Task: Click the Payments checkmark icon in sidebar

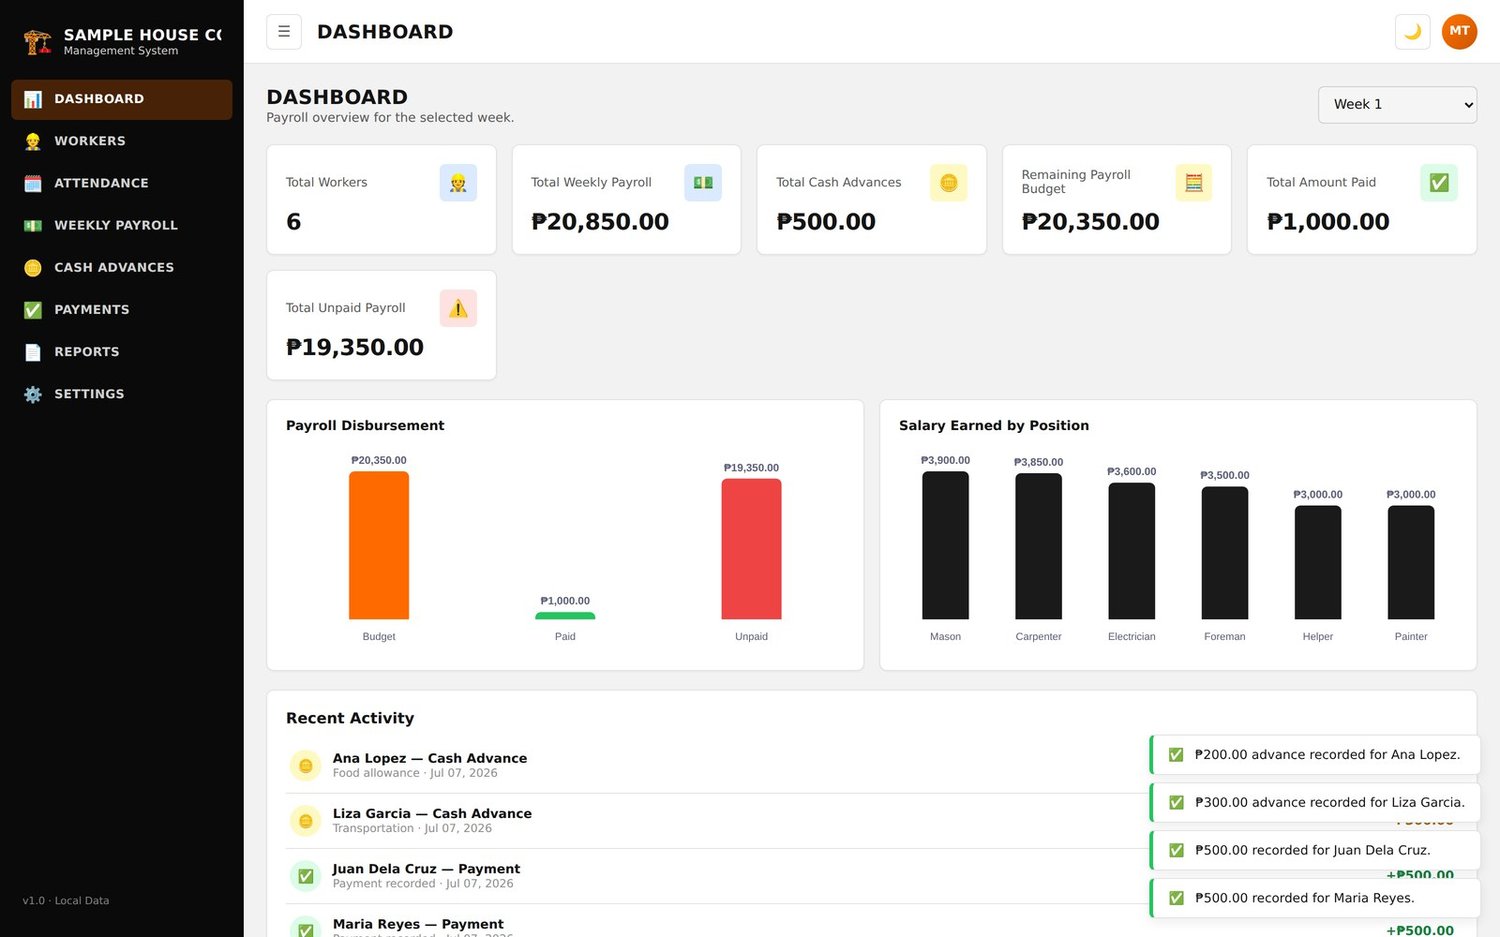Action: click(33, 310)
